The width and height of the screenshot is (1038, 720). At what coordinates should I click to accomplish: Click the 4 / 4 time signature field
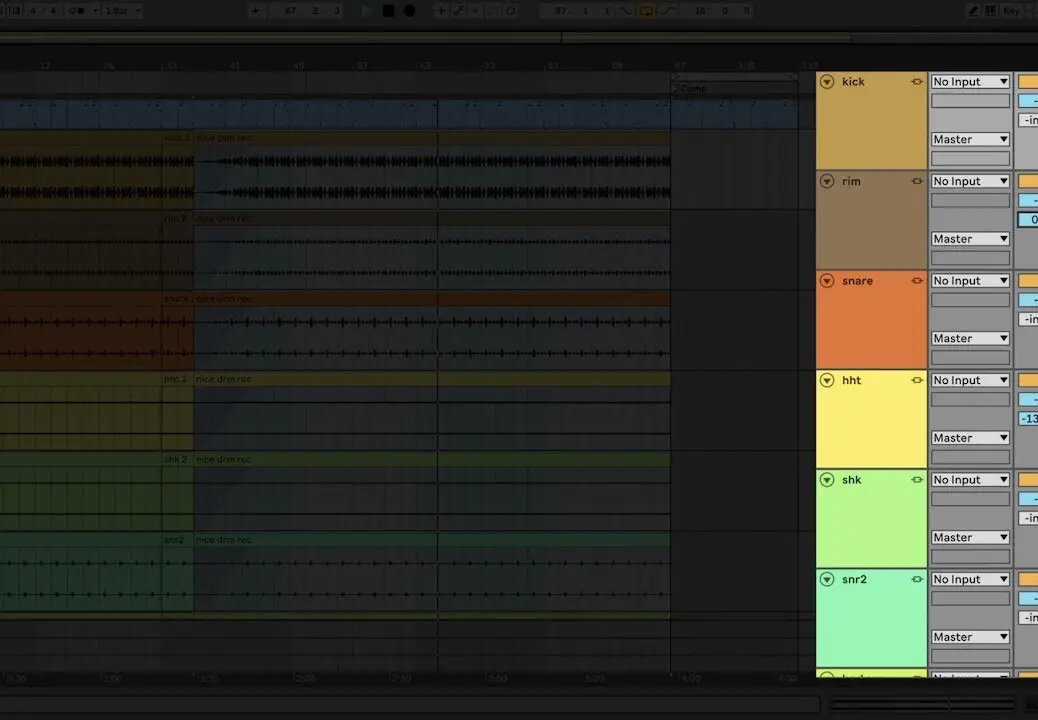point(44,11)
